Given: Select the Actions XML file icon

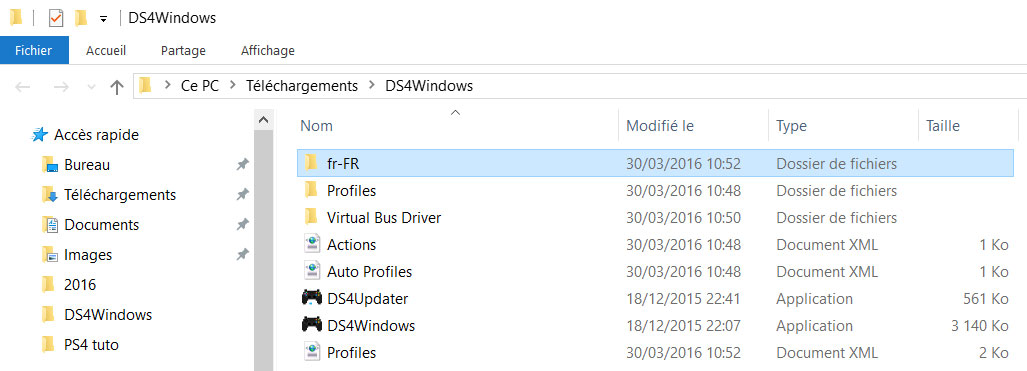Looking at the screenshot, I should pyautogui.click(x=312, y=244).
